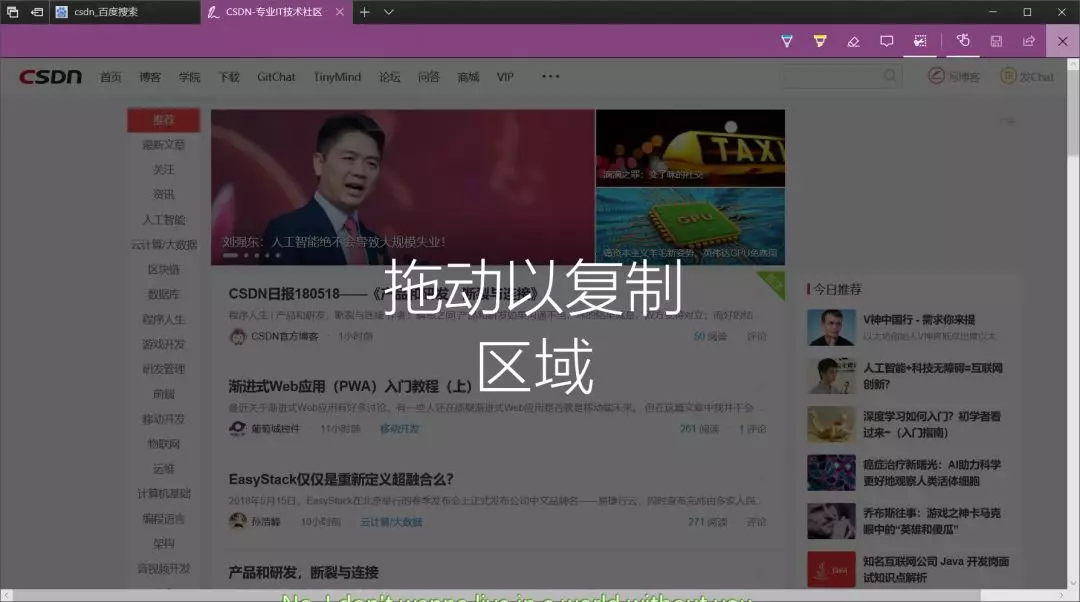Open article 渐进式Web应用（PWA）入门教程
1080x602 pixels.
click(350, 386)
